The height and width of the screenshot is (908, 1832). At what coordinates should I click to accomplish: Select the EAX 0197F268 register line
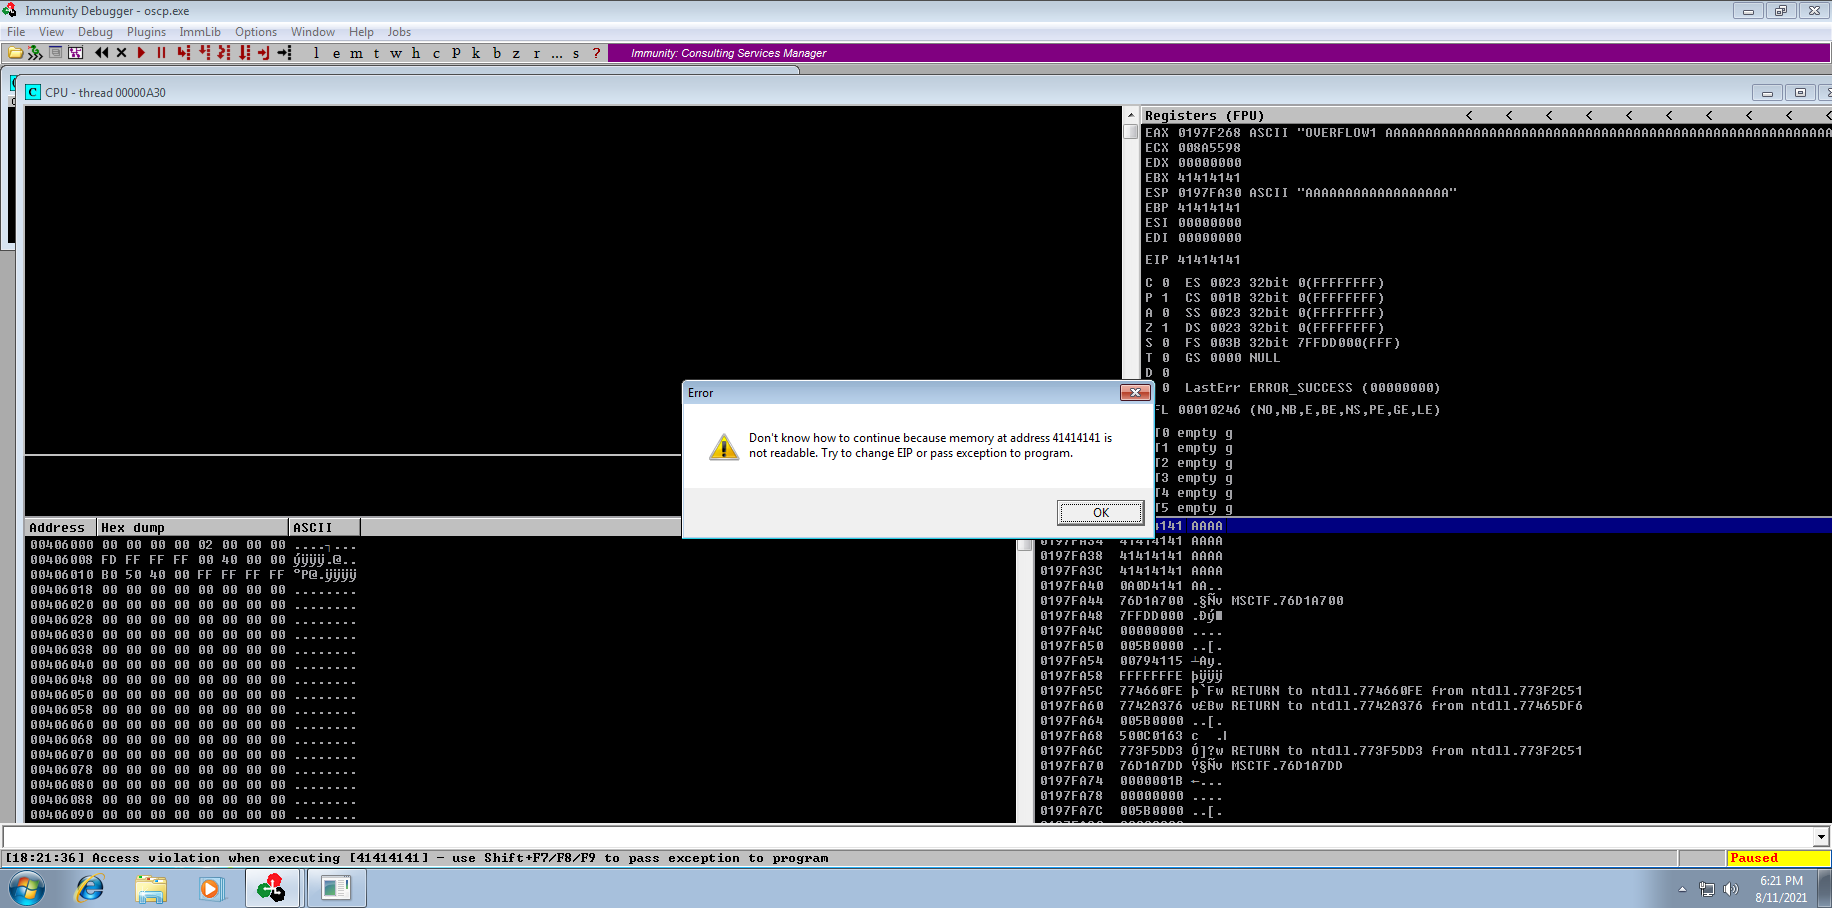tap(1487, 133)
